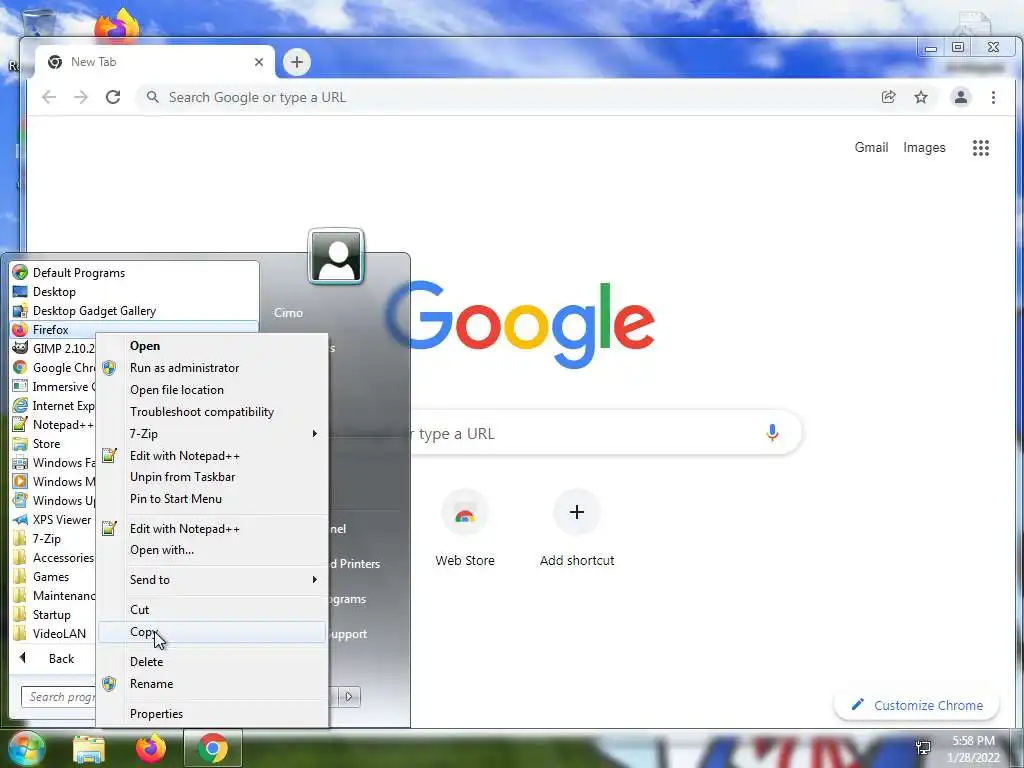The image size is (1024, 768).
Task: Click the Firefox entry in the programs list
Action: (x=135, y=330)
